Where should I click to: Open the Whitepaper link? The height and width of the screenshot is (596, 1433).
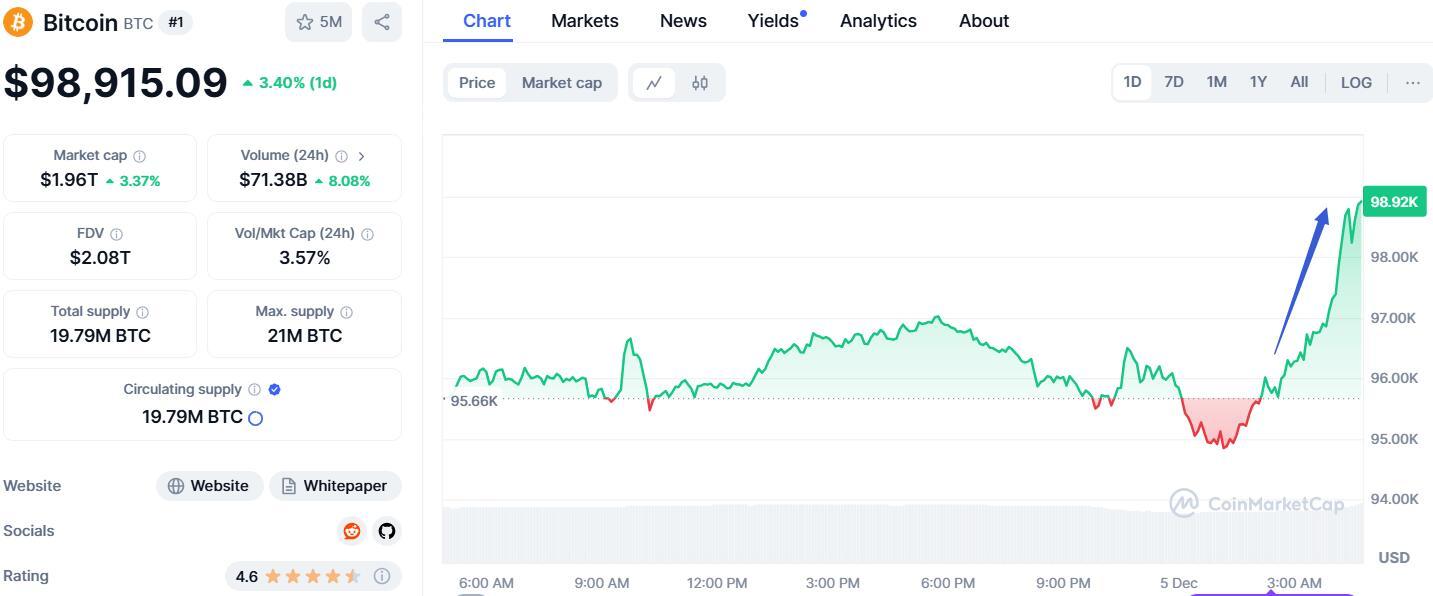click(334, 486)
